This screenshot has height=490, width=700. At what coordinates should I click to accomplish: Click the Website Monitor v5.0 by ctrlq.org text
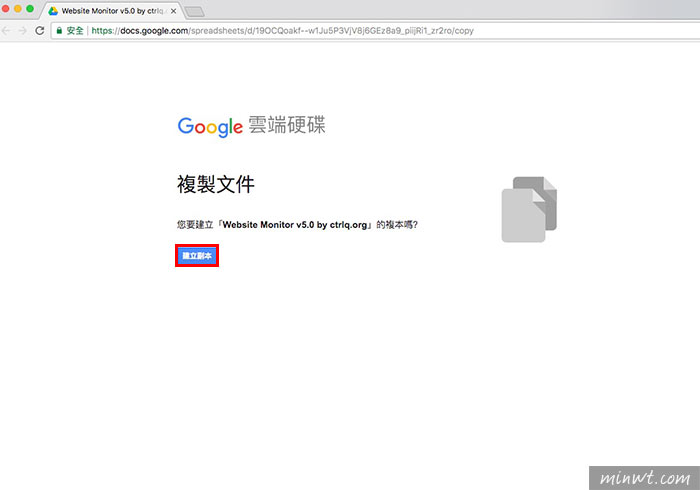click(x=295, y=224)
